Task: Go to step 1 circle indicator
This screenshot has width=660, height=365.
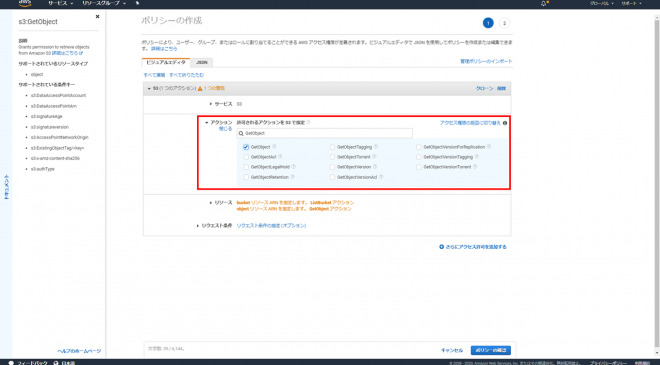Action: pyautogui.click(x=488, y=23)
